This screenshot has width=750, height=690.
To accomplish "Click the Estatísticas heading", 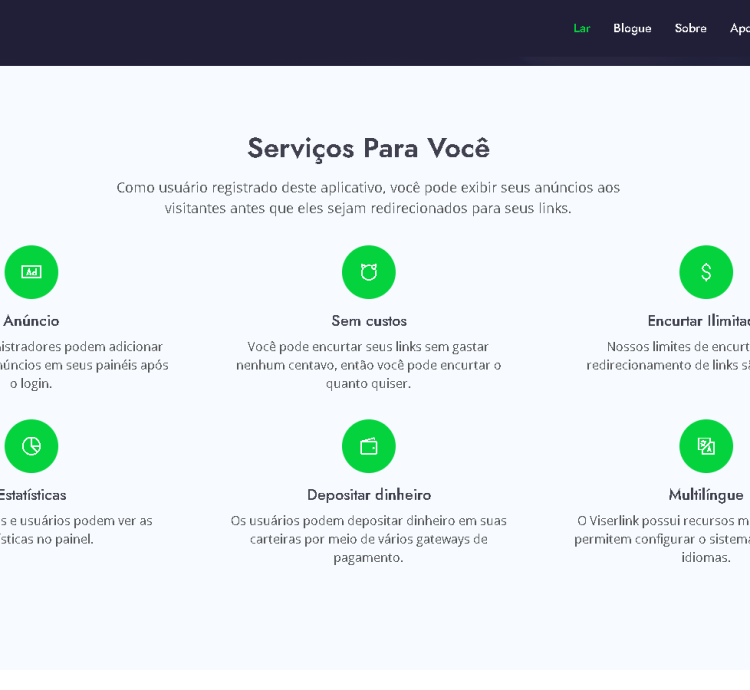I will (x=33, y=495).
